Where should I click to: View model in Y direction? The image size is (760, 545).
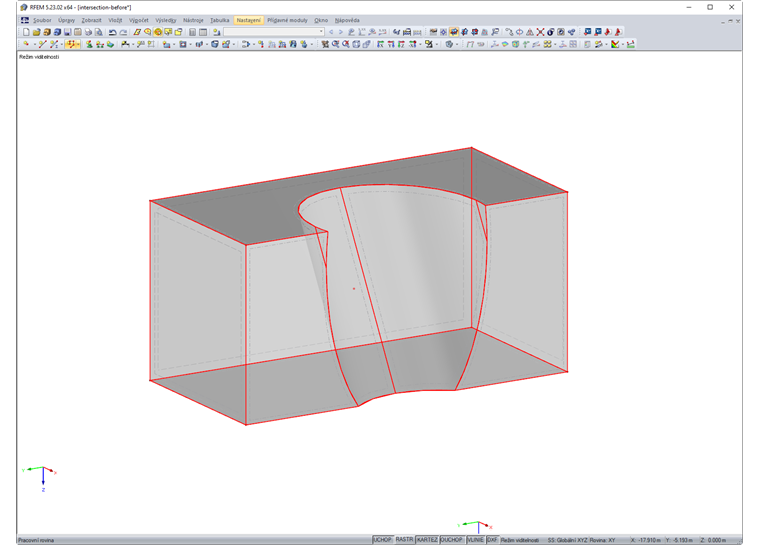point(391,44)
